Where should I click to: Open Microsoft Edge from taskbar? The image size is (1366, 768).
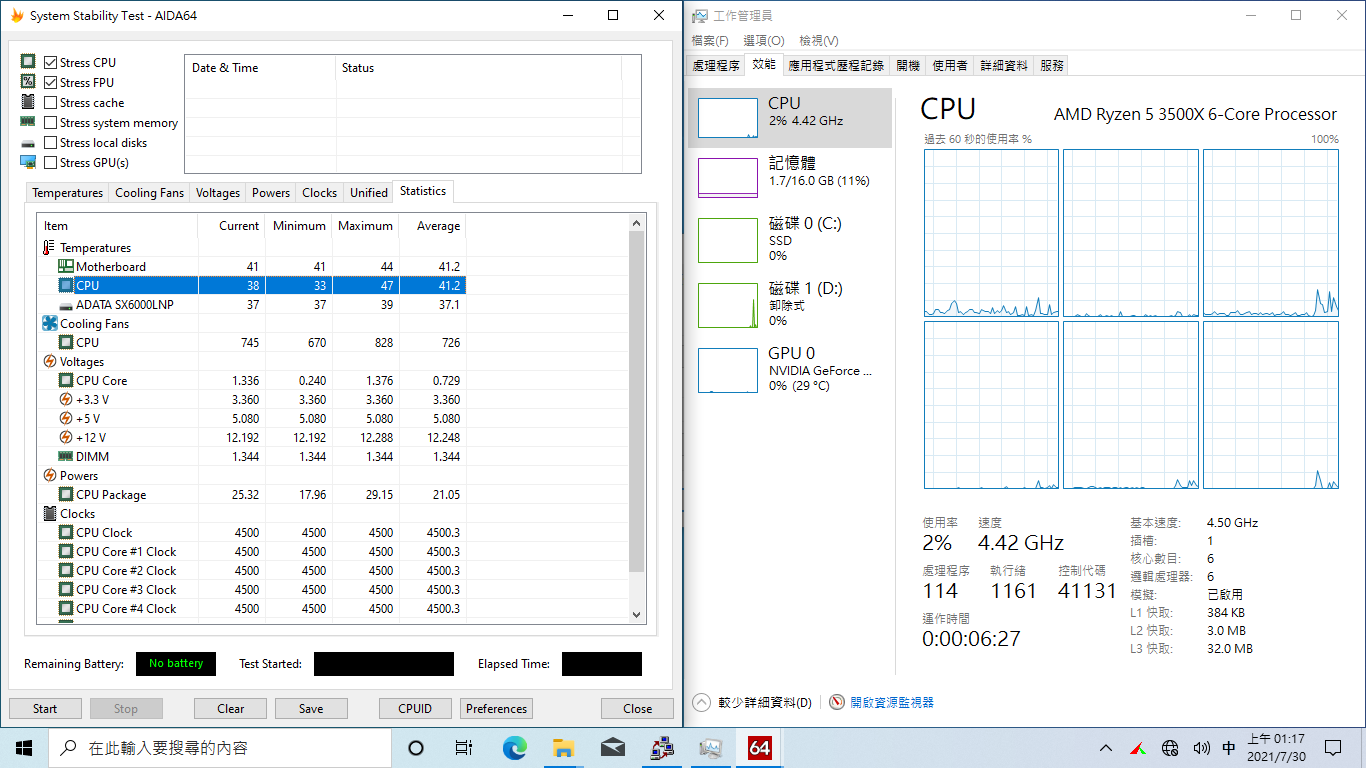tap(514, 748)
